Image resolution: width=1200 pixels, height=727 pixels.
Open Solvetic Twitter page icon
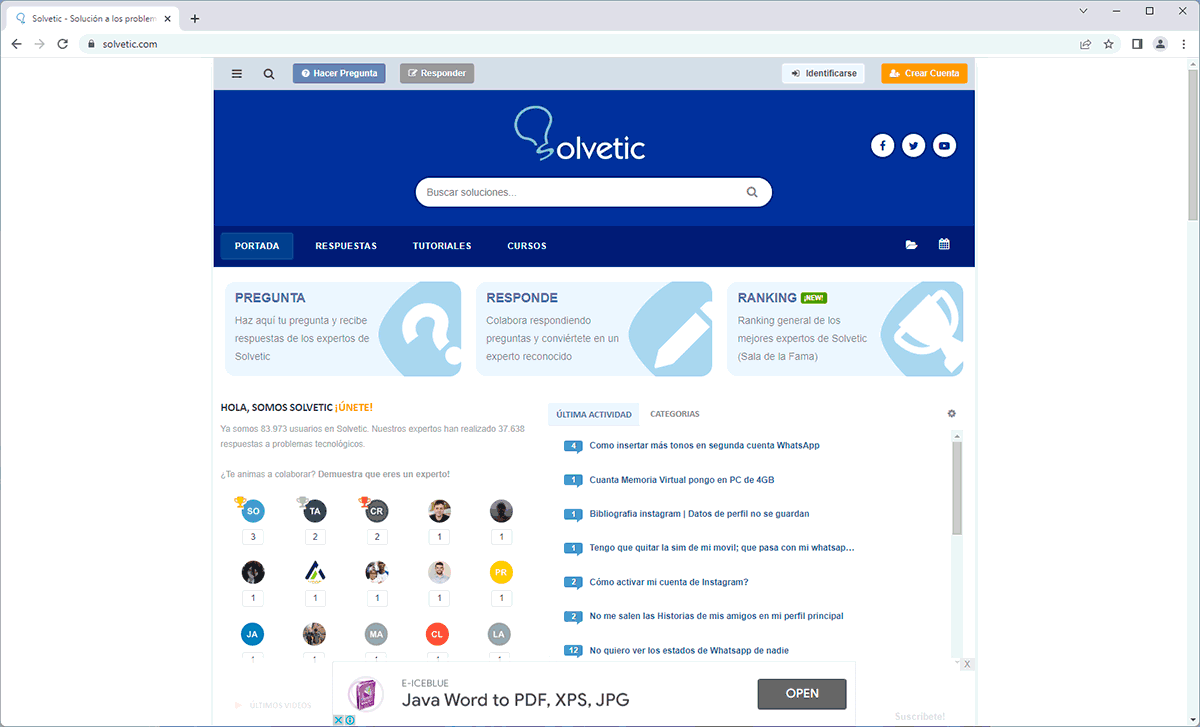(x=913, y=146)
